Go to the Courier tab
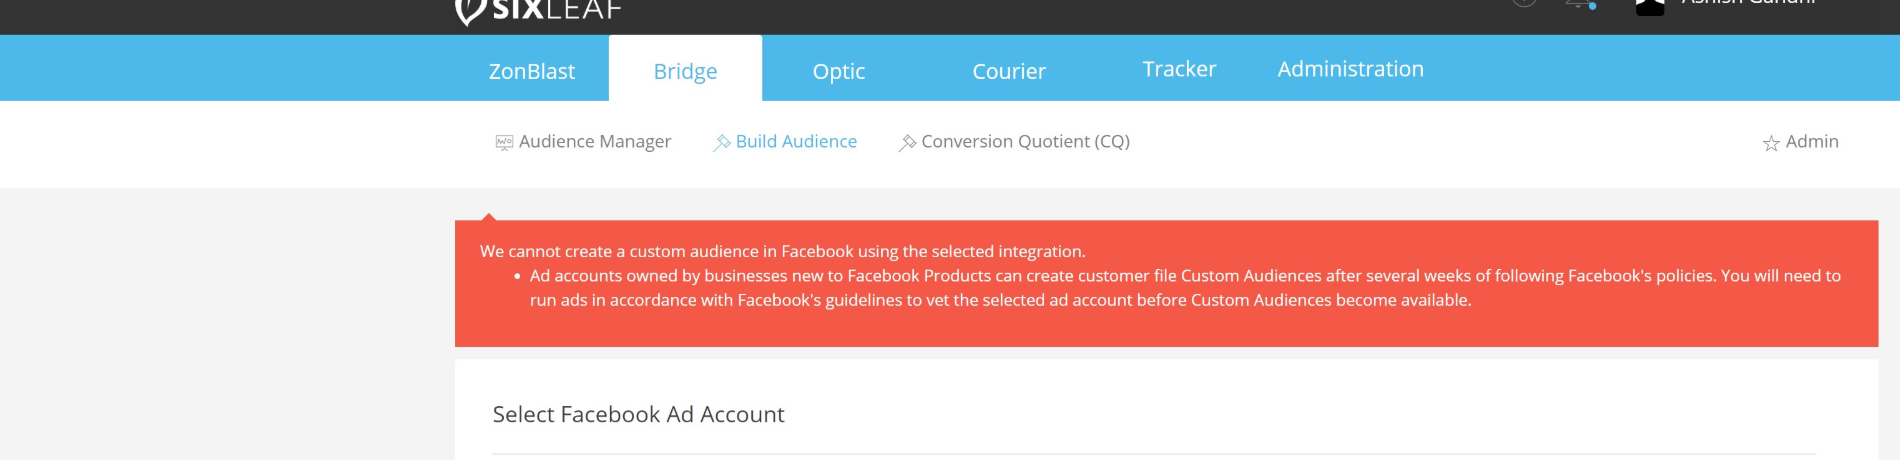The width and height of the screenshot is (1900, 460). [x=1009, y=71]
